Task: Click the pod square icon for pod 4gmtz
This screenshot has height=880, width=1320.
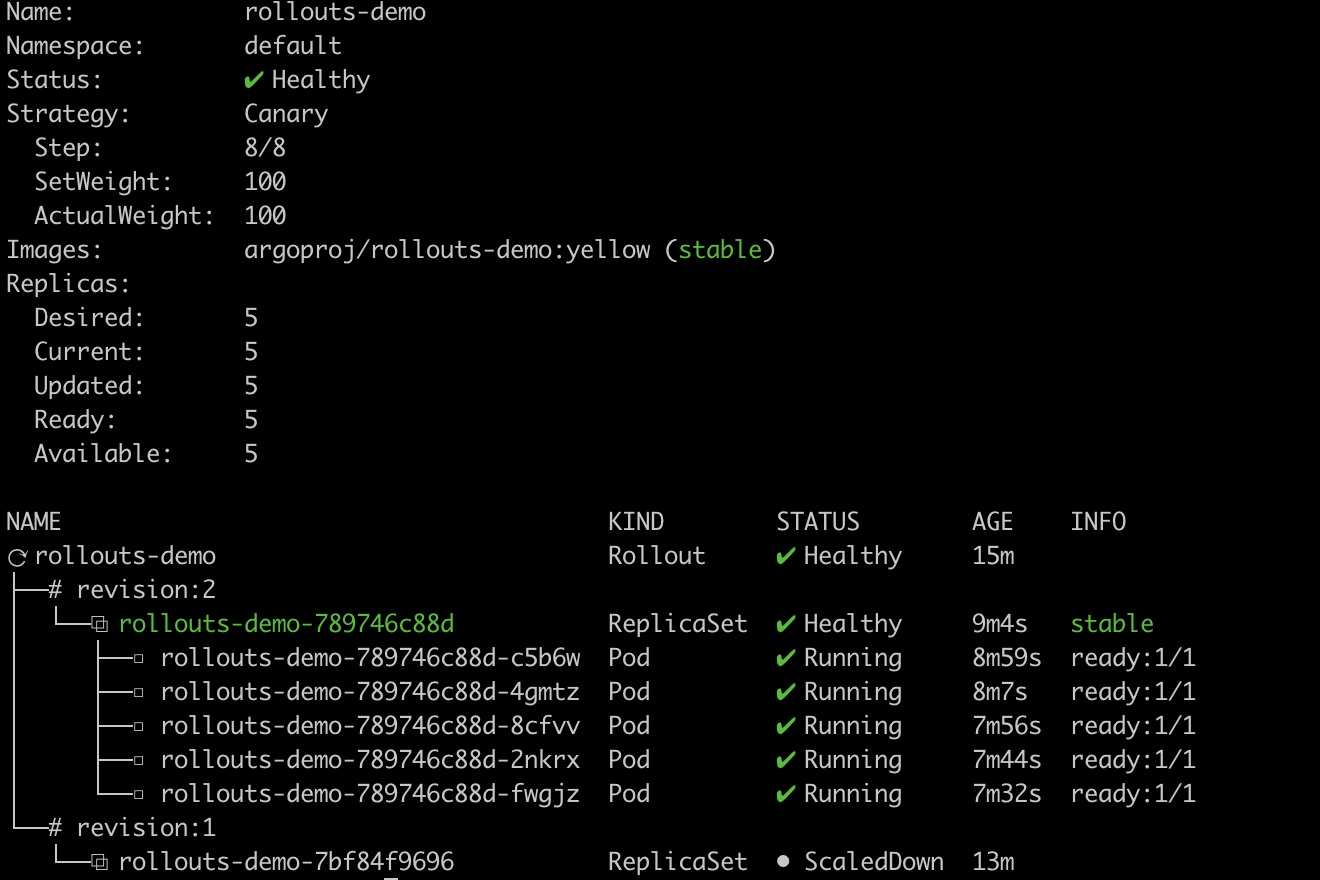Action: 139,693
